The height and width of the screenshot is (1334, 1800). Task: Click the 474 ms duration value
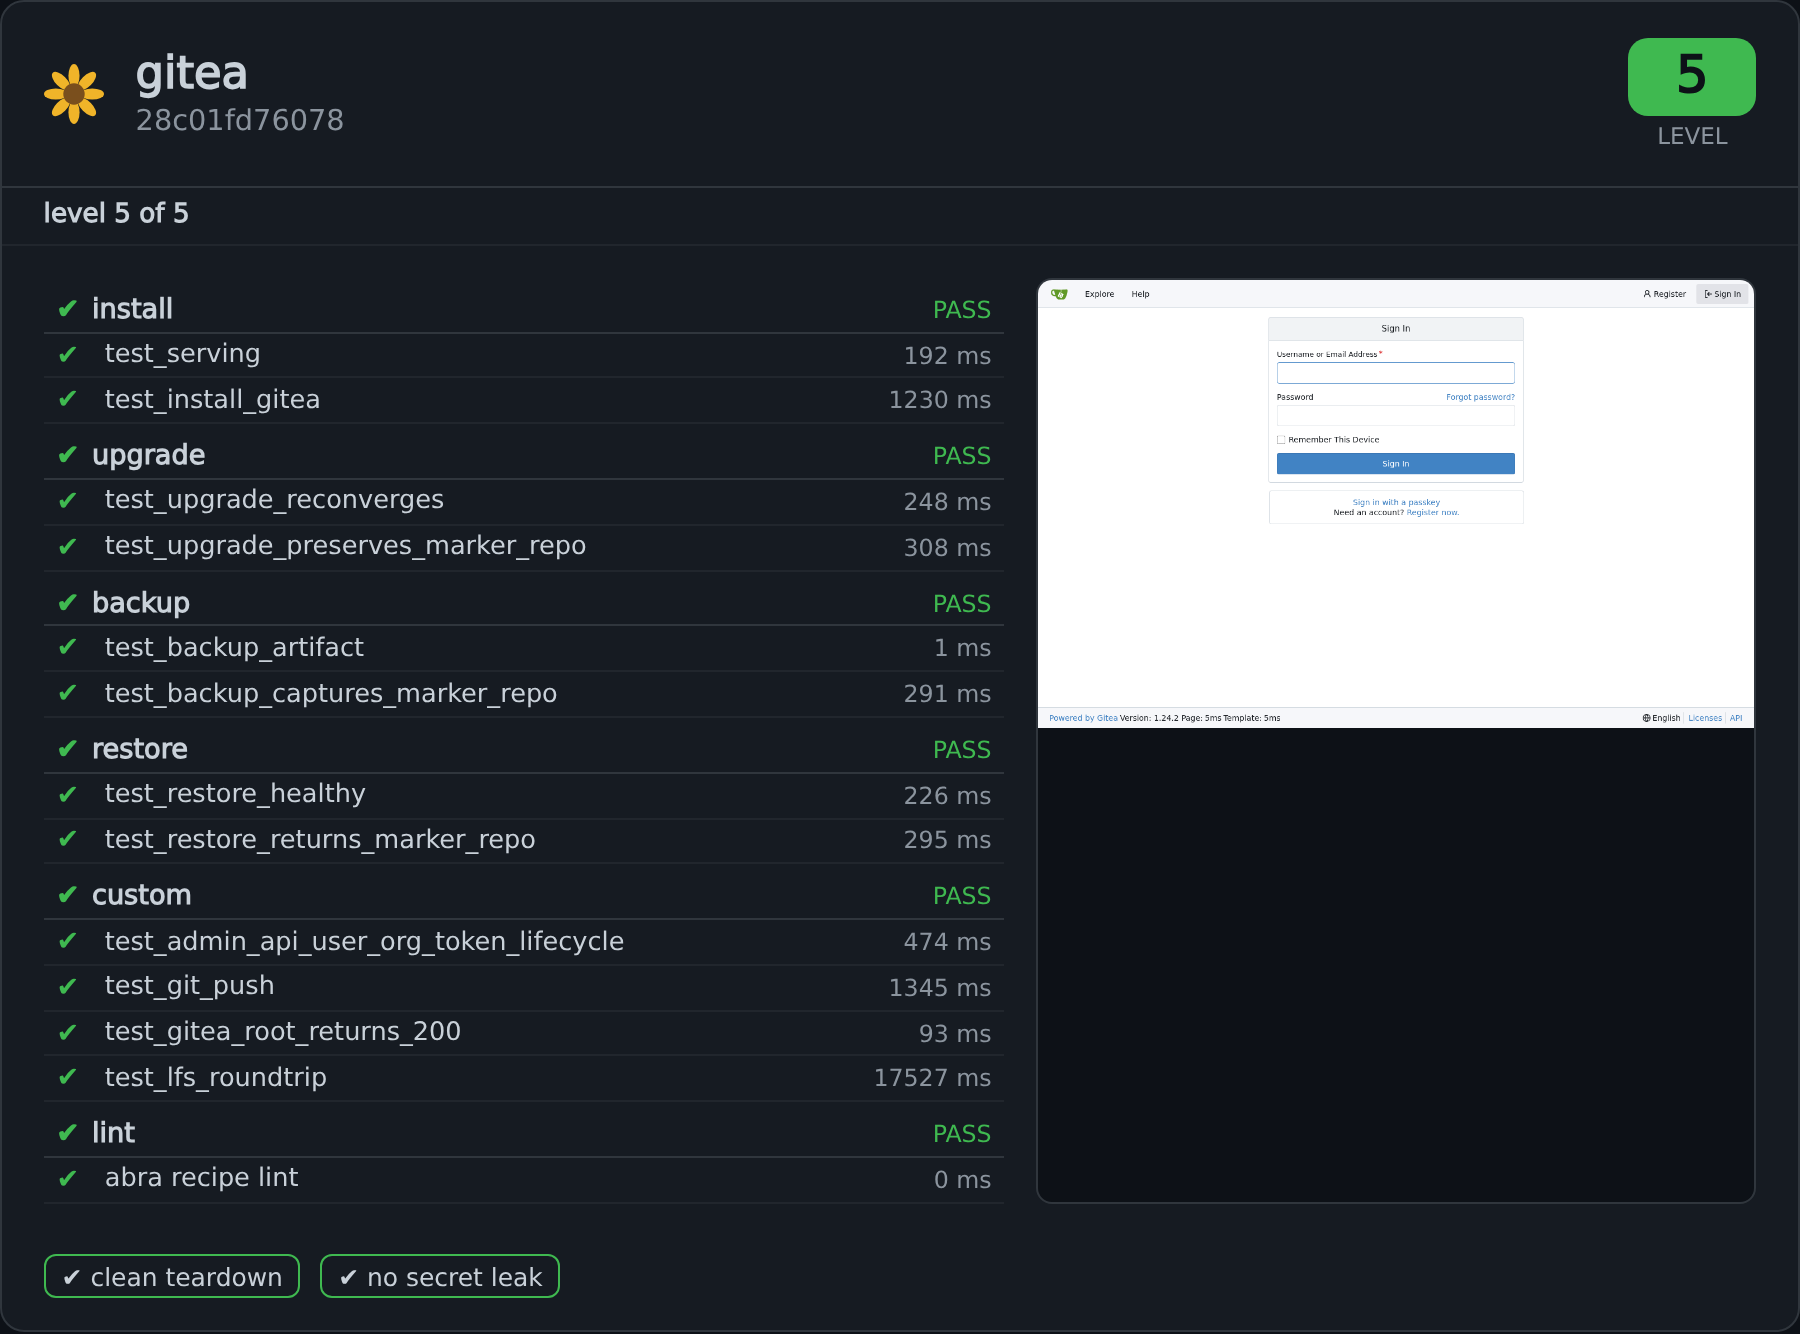pyautogui.click(x=947, y=942)
